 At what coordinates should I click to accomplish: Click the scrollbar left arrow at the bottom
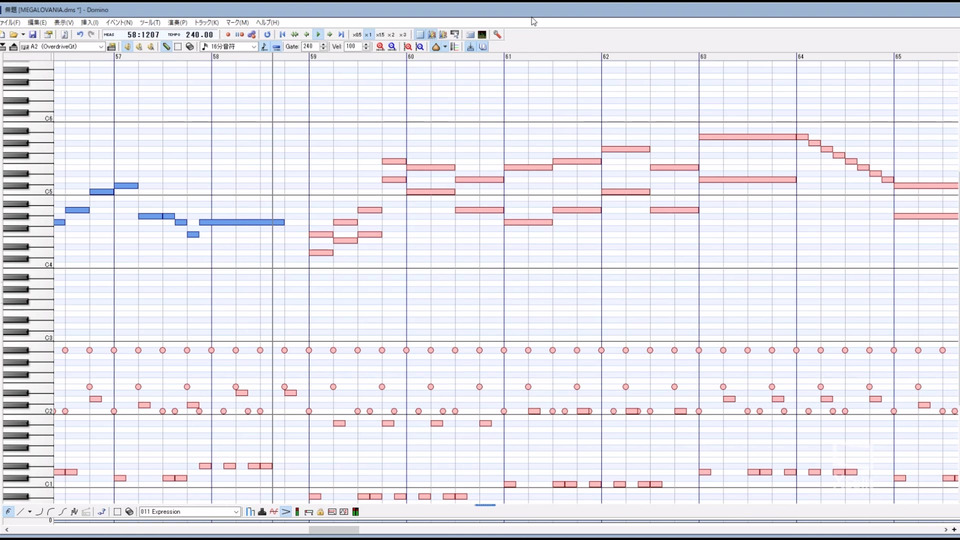(x=6, y=530)
